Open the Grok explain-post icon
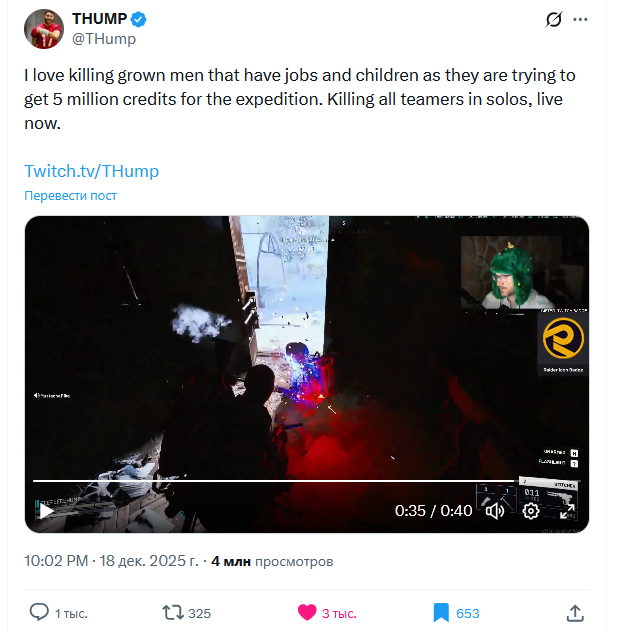621x632 pixels. pyautogui.click(x=554, y=19)
